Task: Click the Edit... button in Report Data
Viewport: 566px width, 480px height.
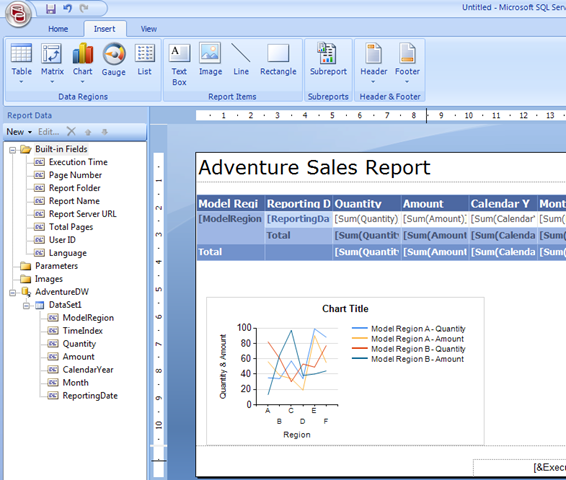Action: pos(49,132)
